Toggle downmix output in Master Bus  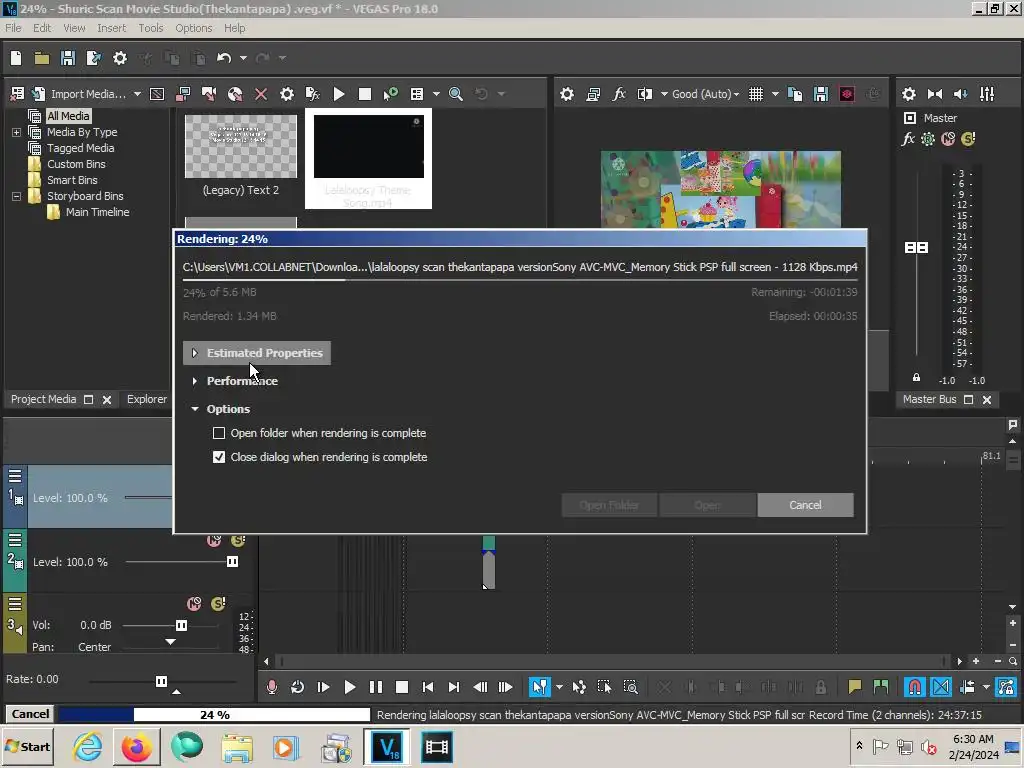pyautogui.click(x=935, y=94)
